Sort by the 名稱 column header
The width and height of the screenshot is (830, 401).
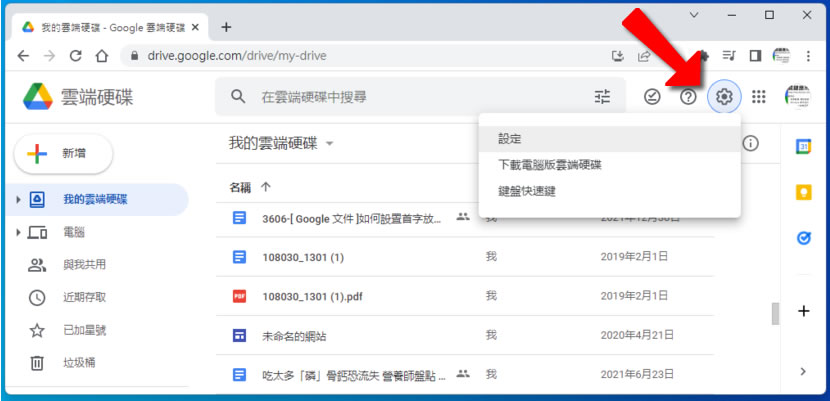click(x=240, y=187)
